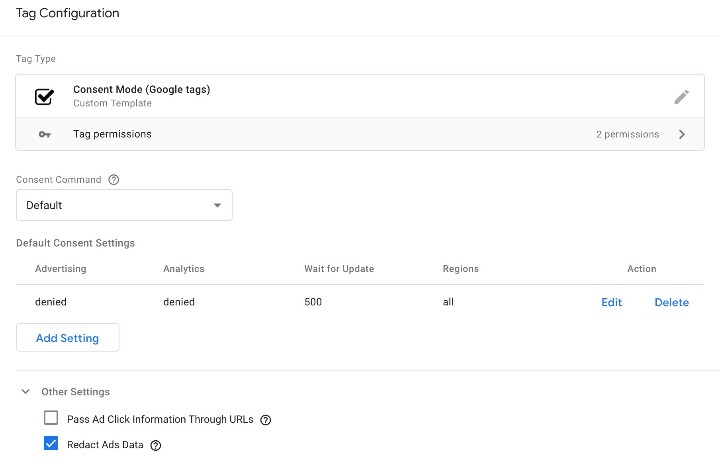The width and height of the screenshot is (720, 463).
Task: Click the Analytics column header
Action: [x=184, y=269]
